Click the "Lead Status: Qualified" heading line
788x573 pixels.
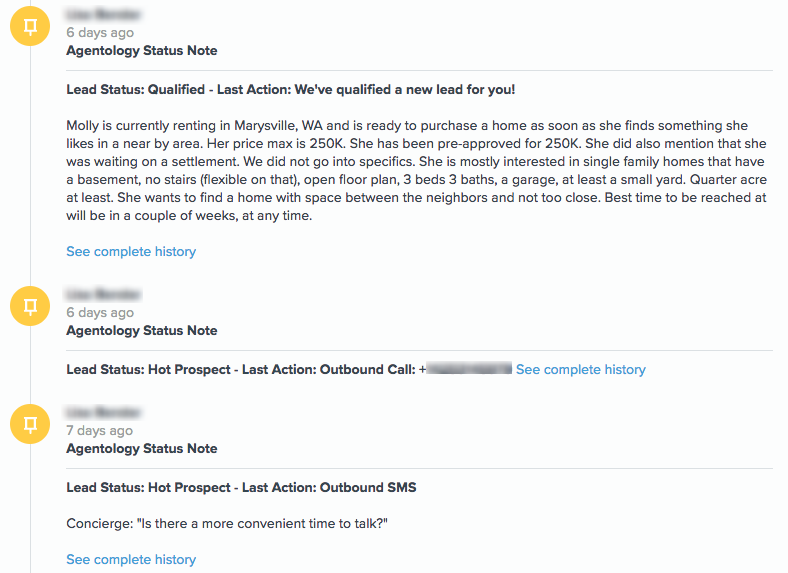290,90
